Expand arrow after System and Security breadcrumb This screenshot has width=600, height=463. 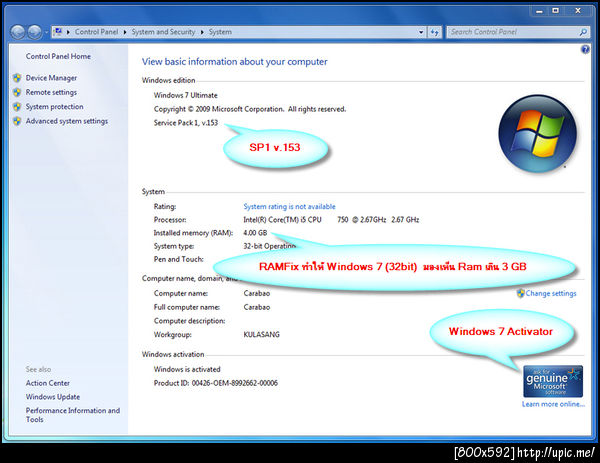coord(202,32)
